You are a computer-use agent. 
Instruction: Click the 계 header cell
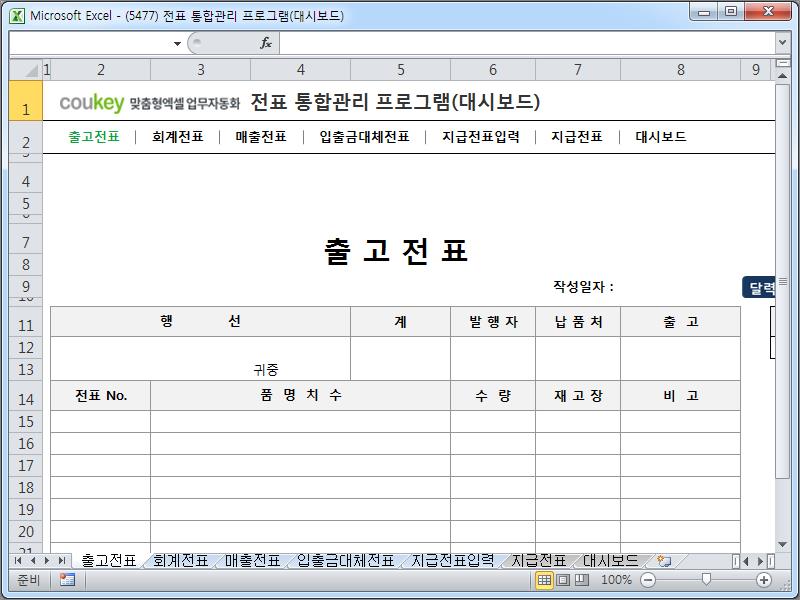tap(401, 321)
